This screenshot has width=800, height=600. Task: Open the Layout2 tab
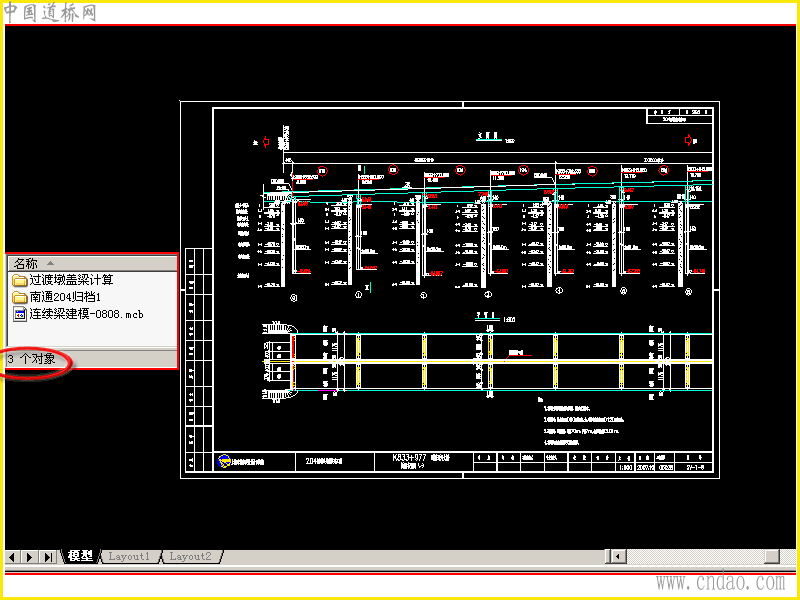190,556
